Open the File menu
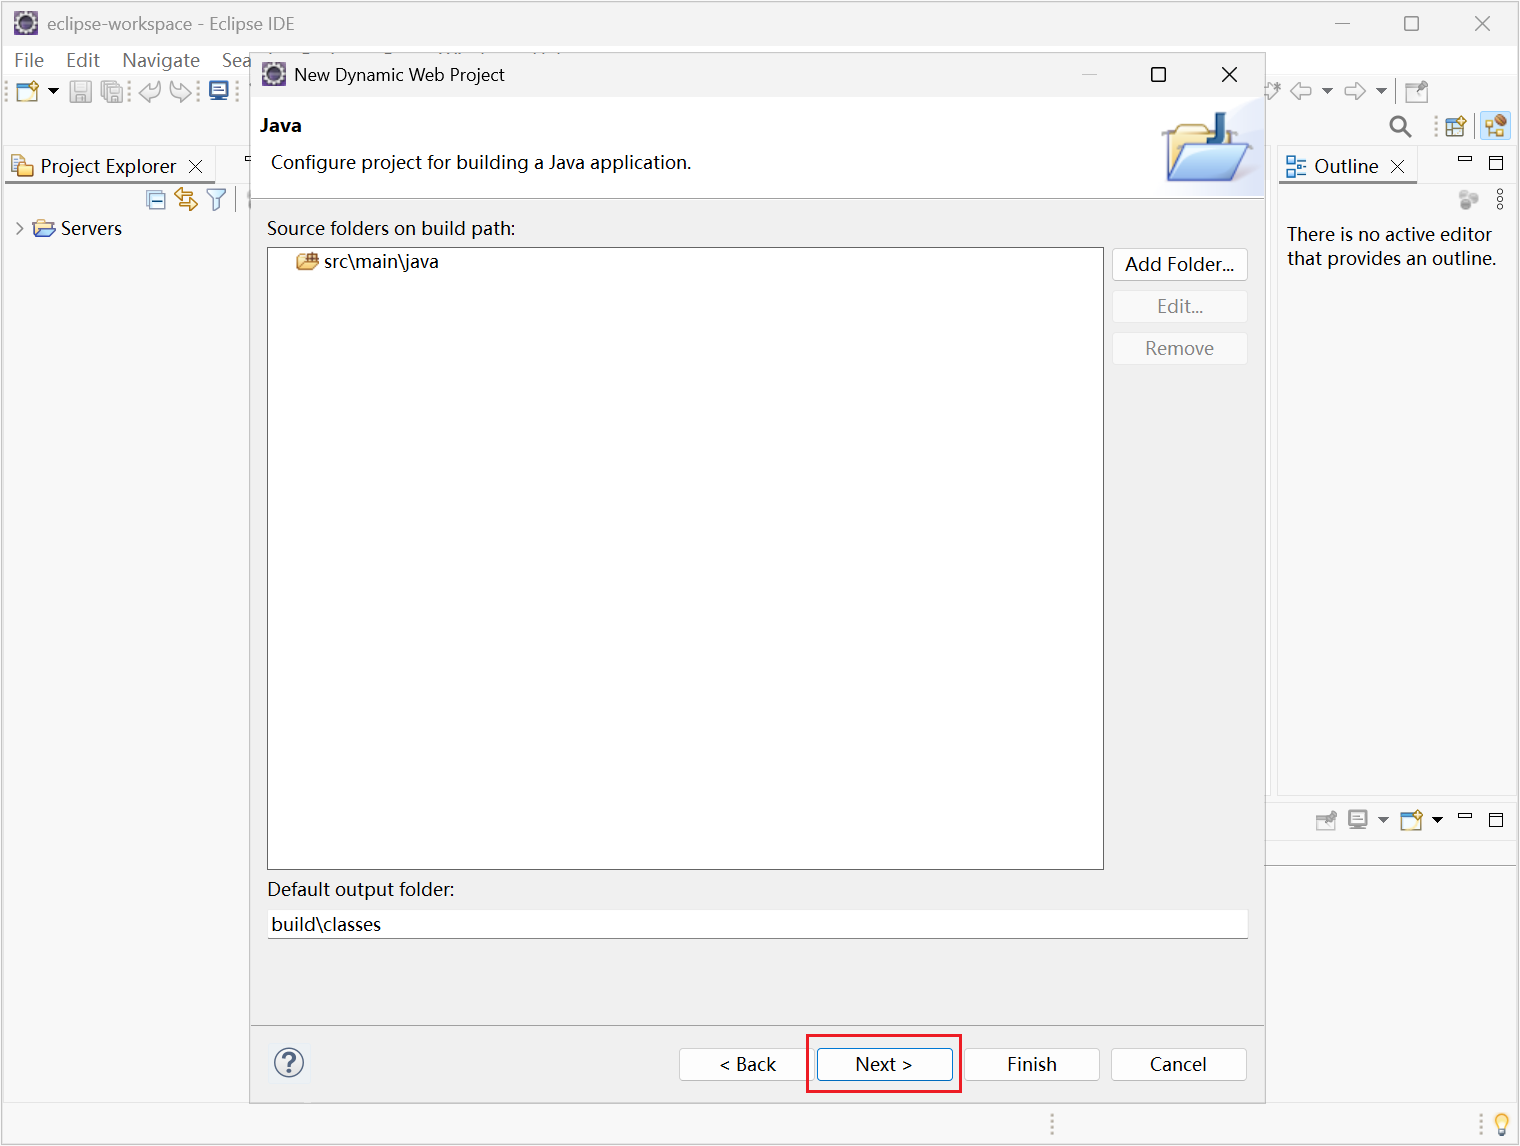This screenshot has width=1520, height=1146. pyautogui.click(x=29, y=60)
